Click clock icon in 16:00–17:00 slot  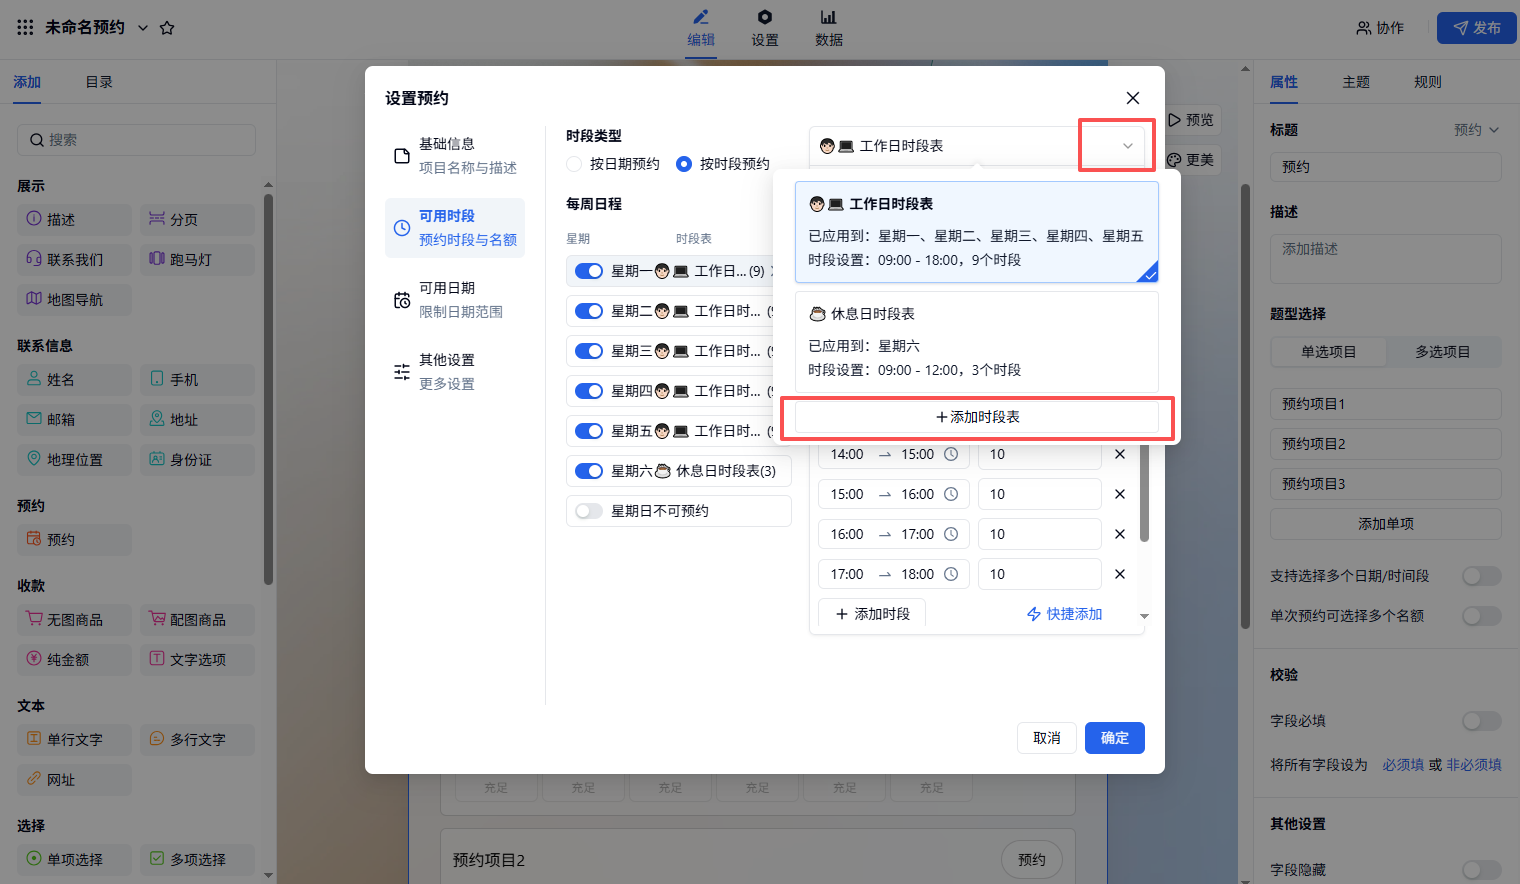click(951, 534)
